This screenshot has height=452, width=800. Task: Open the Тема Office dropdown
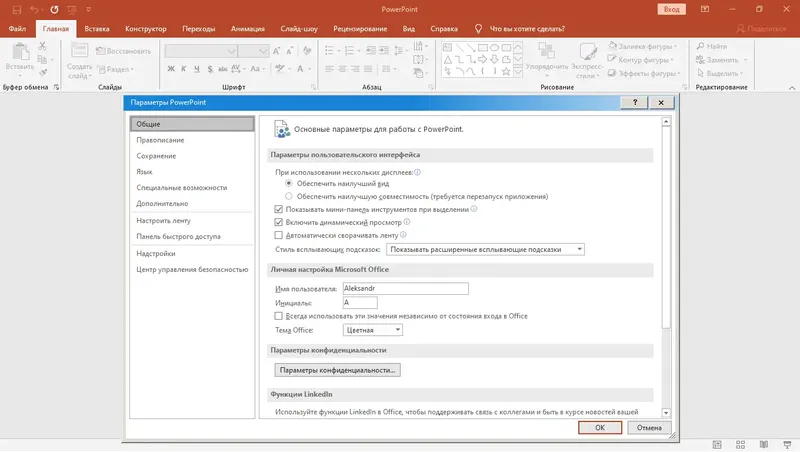click(x=373, y=330)
